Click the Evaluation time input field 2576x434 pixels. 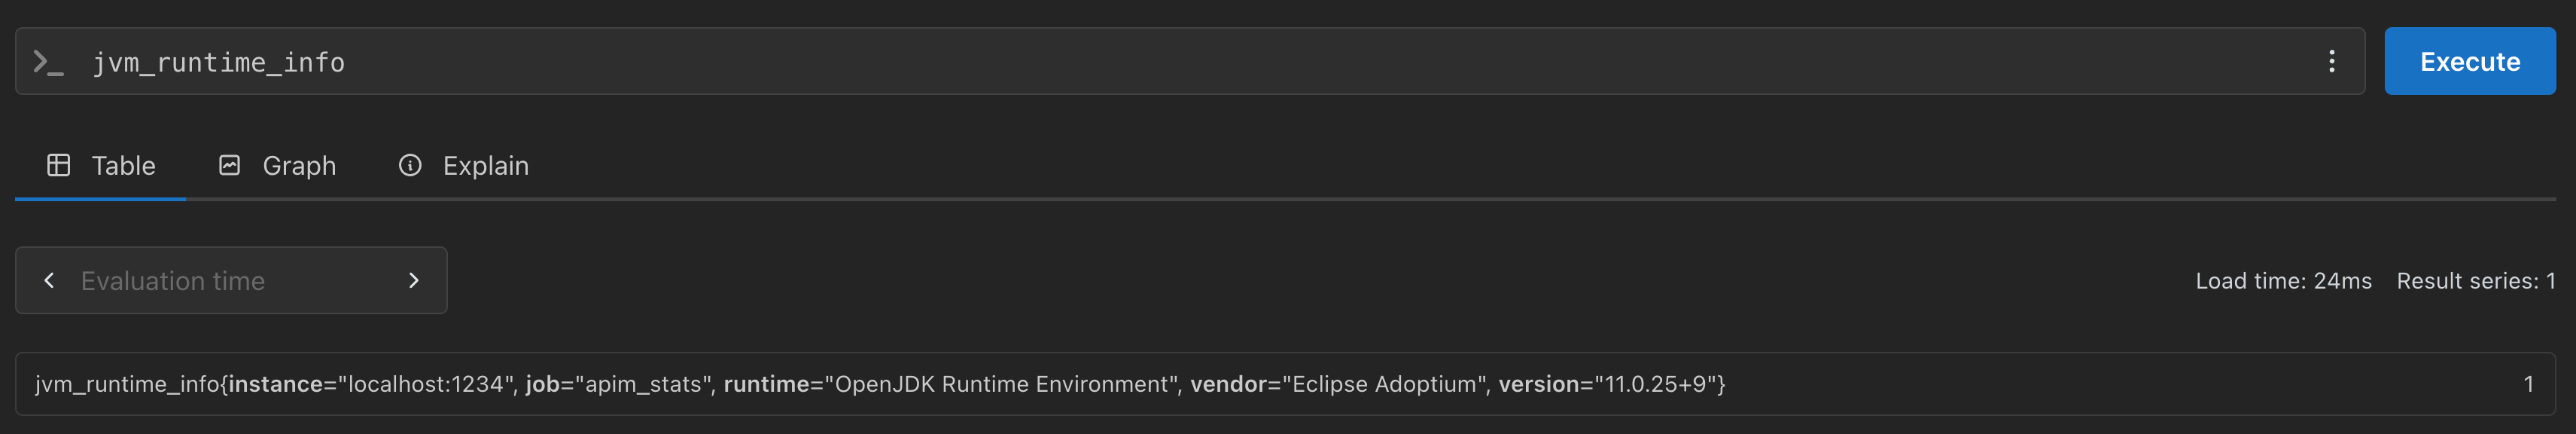231,281
